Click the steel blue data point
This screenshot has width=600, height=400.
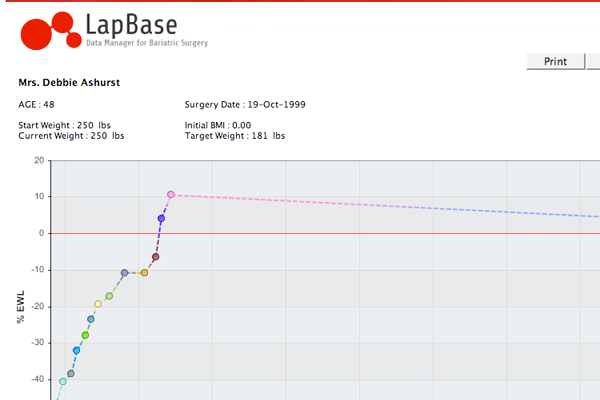(91, 320)
